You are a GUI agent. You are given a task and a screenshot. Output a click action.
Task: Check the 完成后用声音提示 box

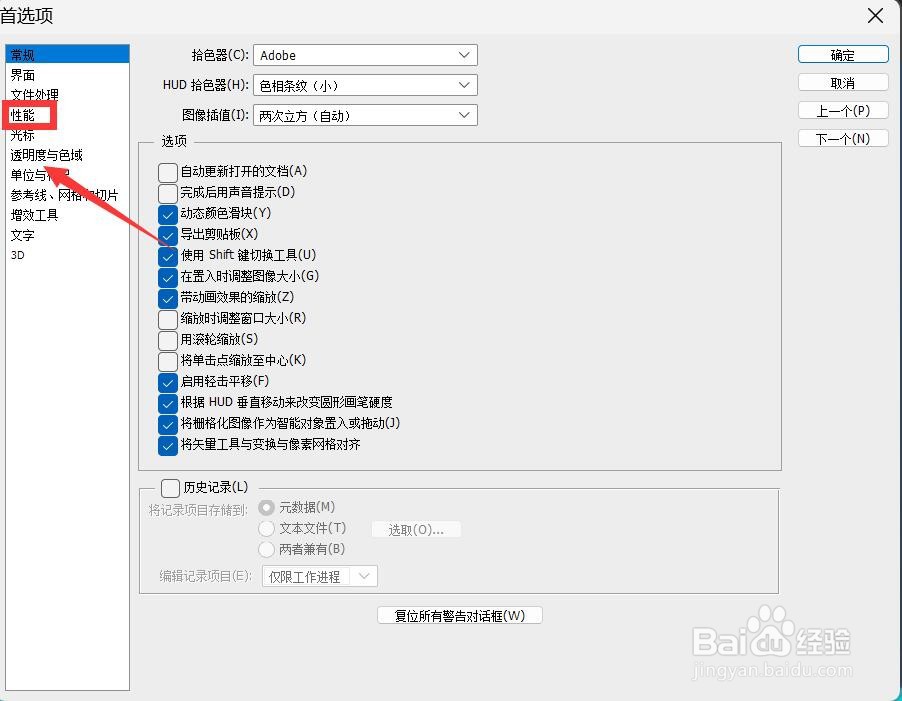pyautogui.click(x=167, y=193)
